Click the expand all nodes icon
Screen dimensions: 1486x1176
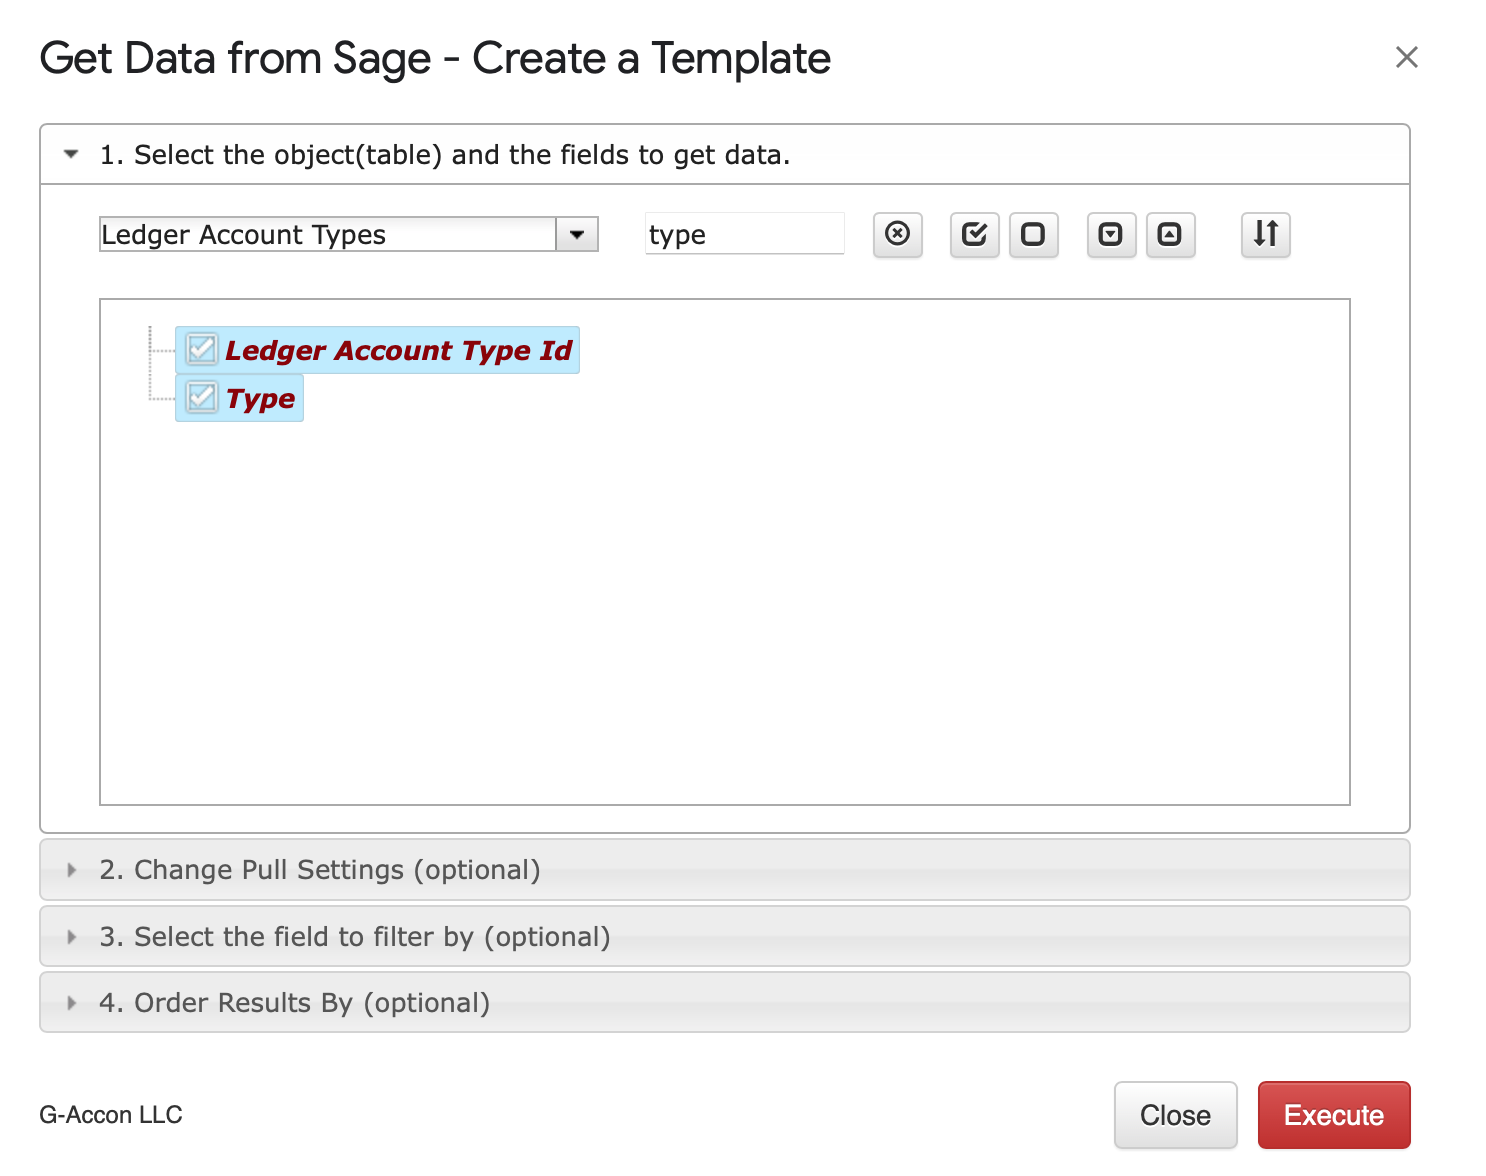pyautogui.click(x=1111, y=235)
